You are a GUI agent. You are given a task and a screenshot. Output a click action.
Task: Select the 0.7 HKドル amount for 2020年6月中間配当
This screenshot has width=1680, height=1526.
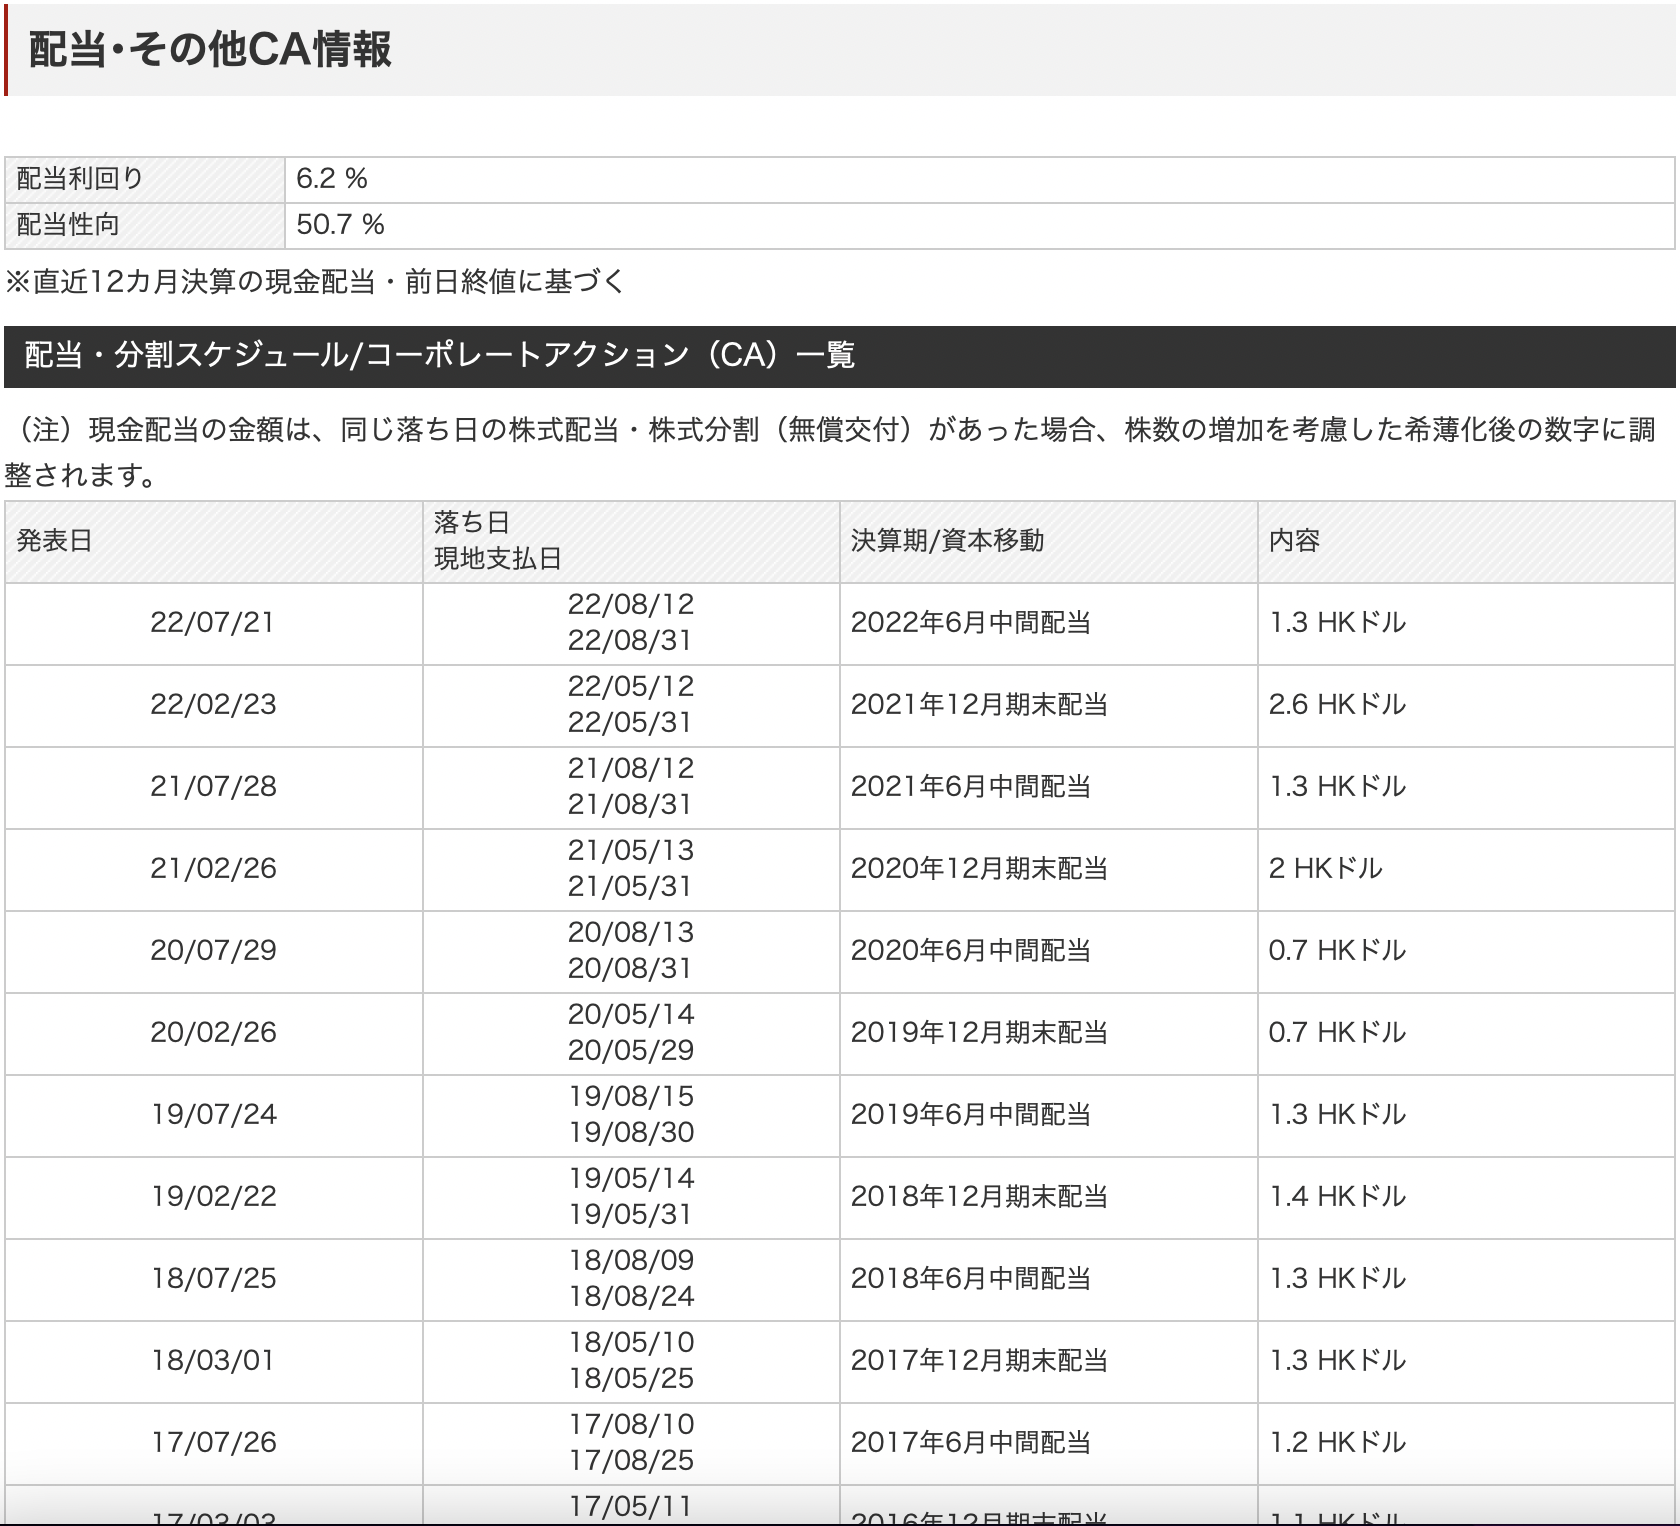1337,951
